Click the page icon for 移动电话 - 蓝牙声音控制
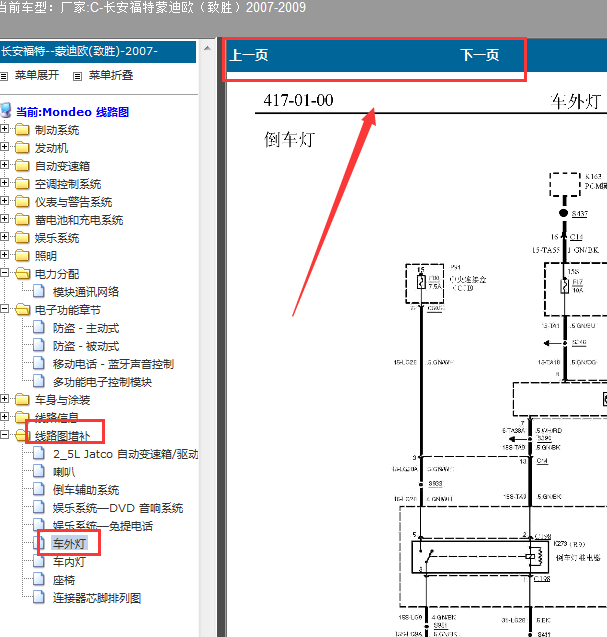607x637 pixels. click(x=39, y=363)
